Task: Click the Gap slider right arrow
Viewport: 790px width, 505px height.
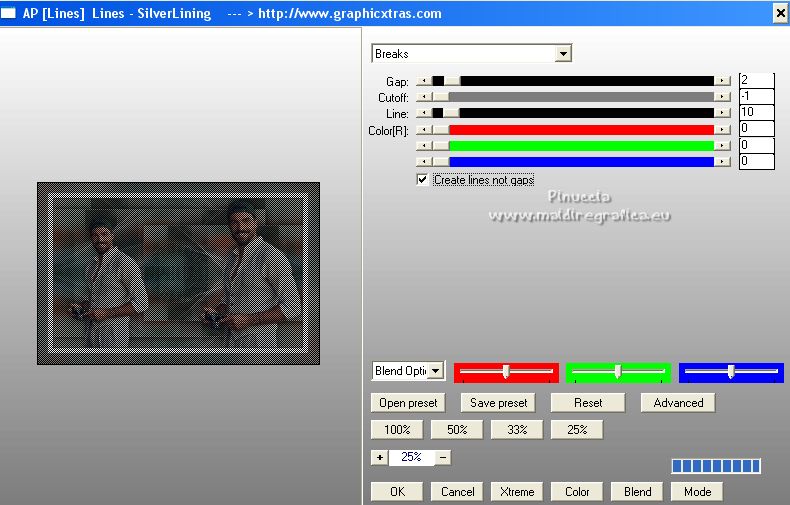Action: point(722,81)
